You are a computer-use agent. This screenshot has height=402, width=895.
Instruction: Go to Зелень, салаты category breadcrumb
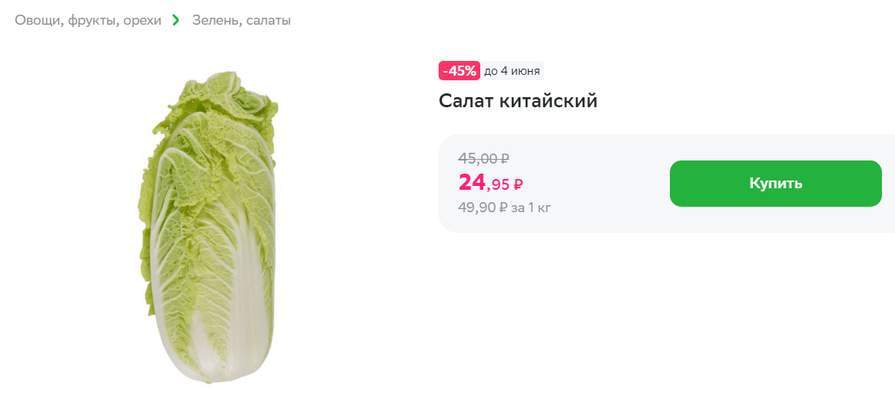pos(241,21)
